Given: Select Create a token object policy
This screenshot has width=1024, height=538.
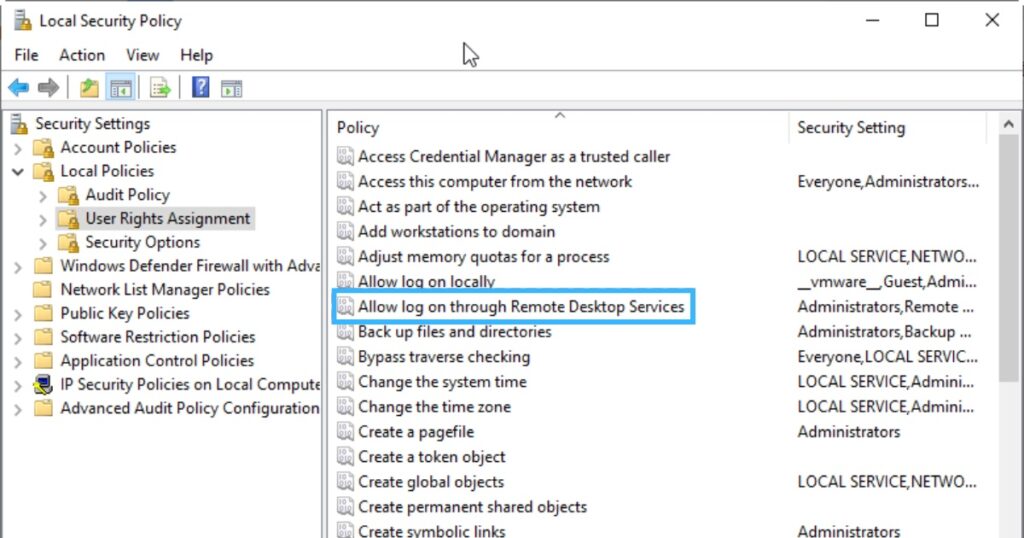Looking at the screenshot, I should tap(431, 456).
